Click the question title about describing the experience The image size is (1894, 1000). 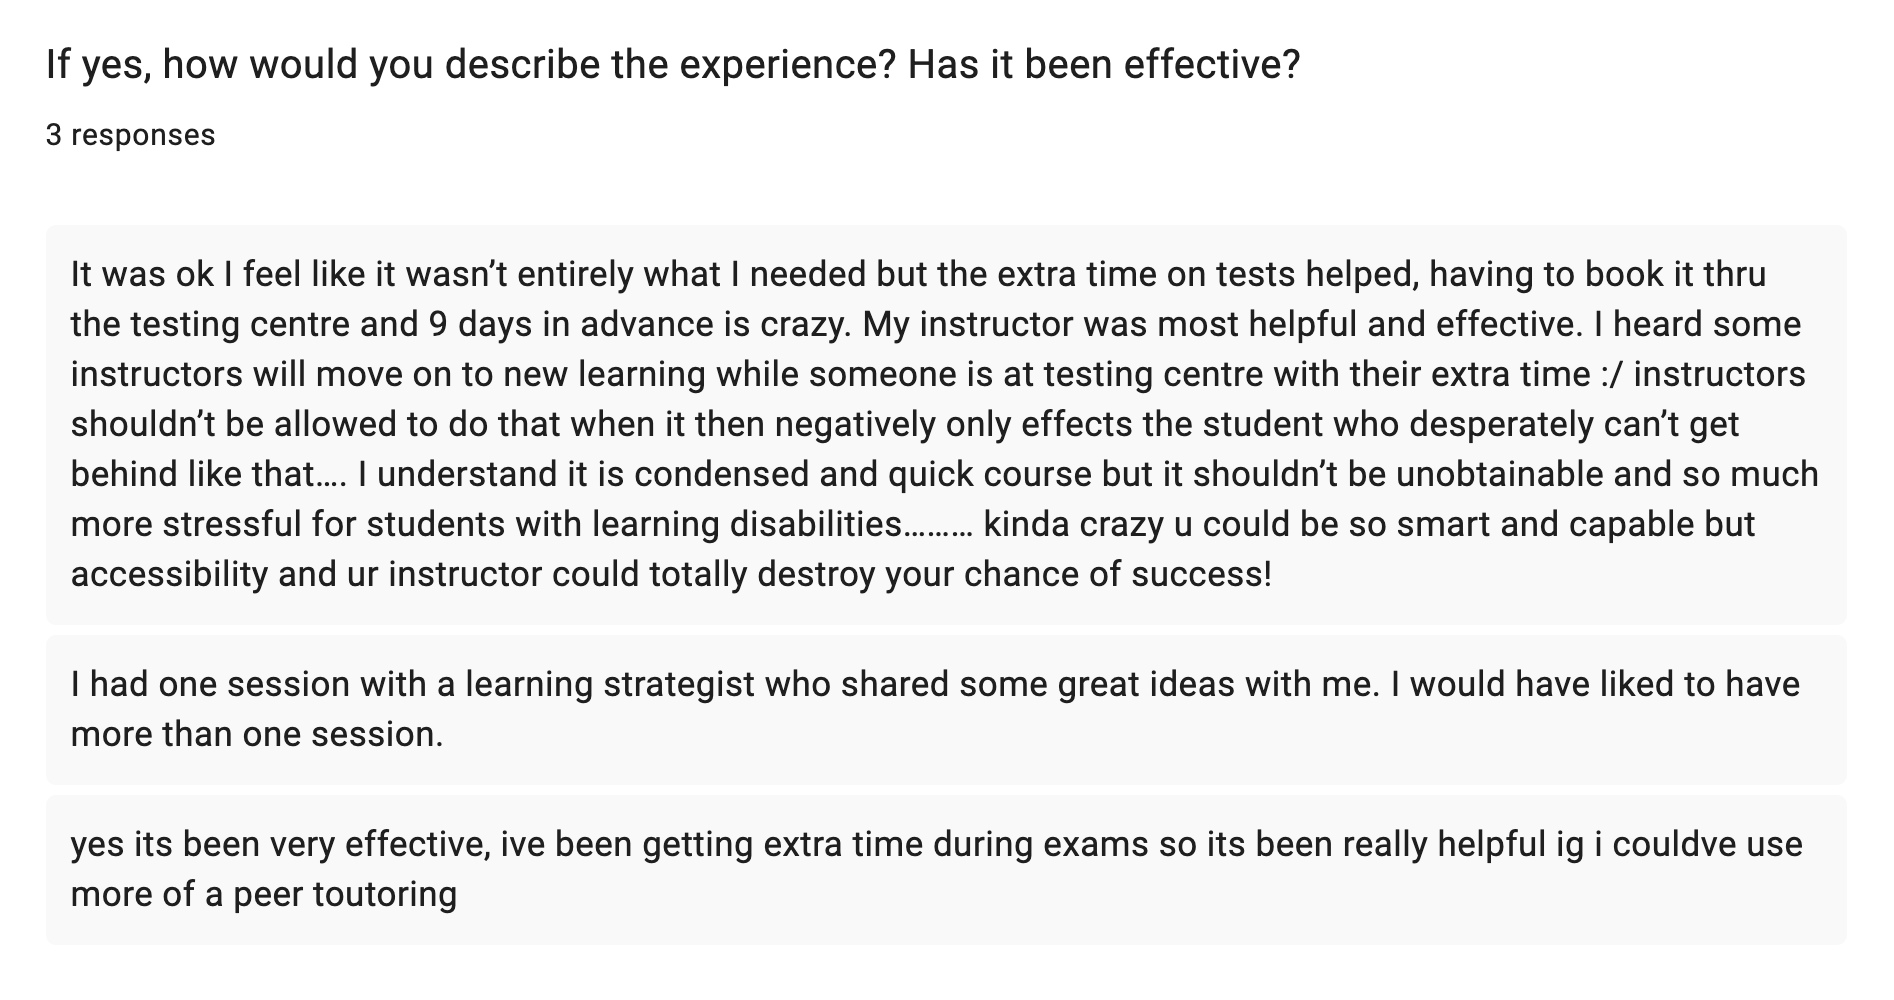(x=672, y=66)
